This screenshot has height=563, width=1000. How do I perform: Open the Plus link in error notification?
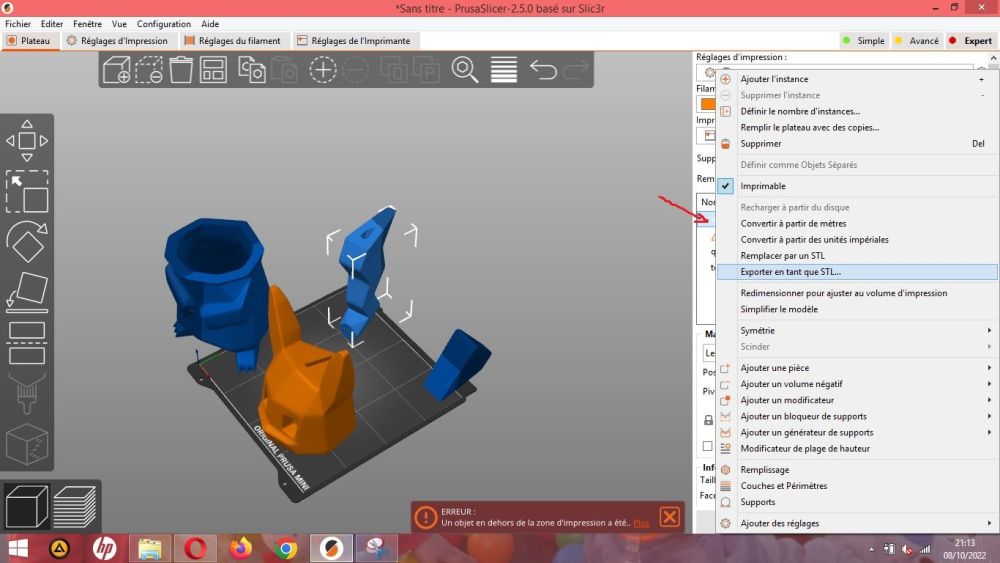pos(641,523)
